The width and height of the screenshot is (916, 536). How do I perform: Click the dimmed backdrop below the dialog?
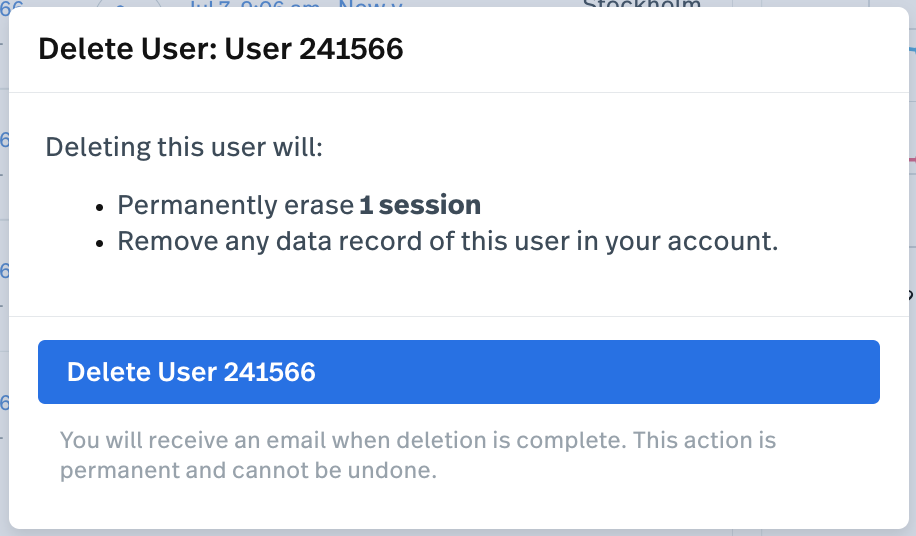(x=458, y=532)
